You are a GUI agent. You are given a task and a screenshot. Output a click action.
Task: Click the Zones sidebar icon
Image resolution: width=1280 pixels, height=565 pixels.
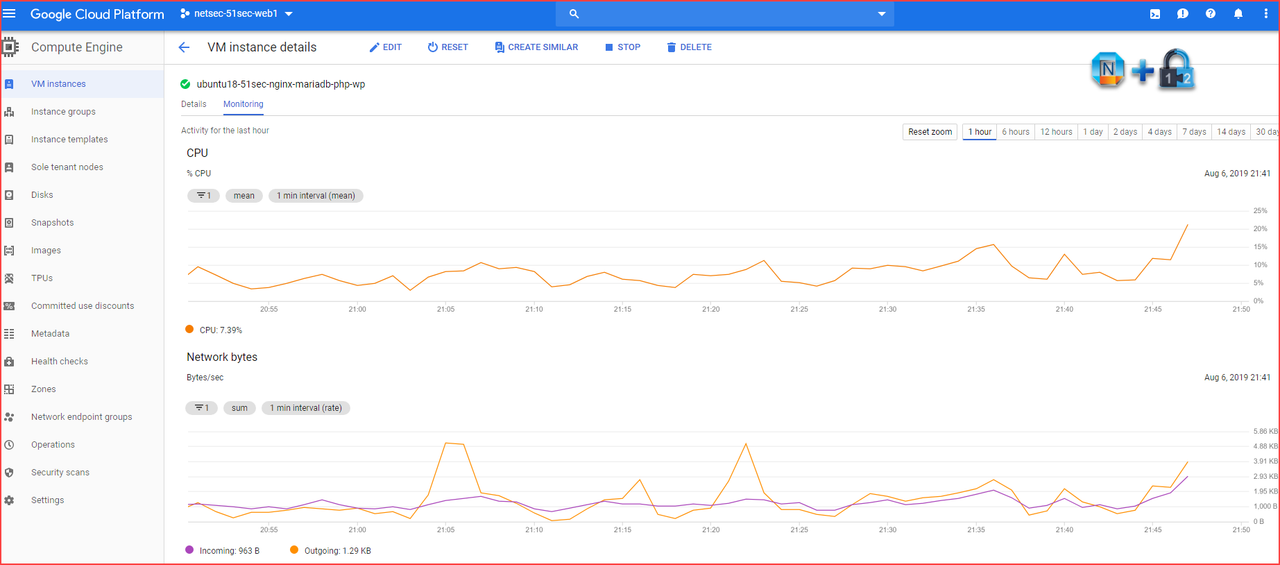[x=9, y=389]
